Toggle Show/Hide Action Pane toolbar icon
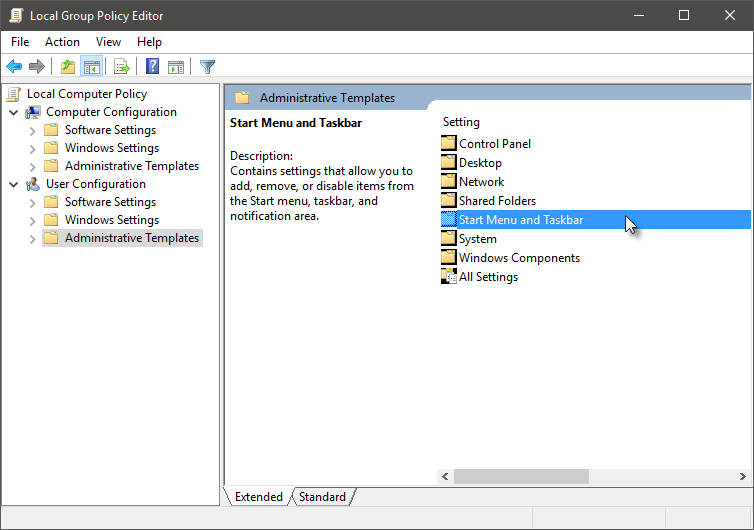The image size is (754, 530). [x=176, y=66]
